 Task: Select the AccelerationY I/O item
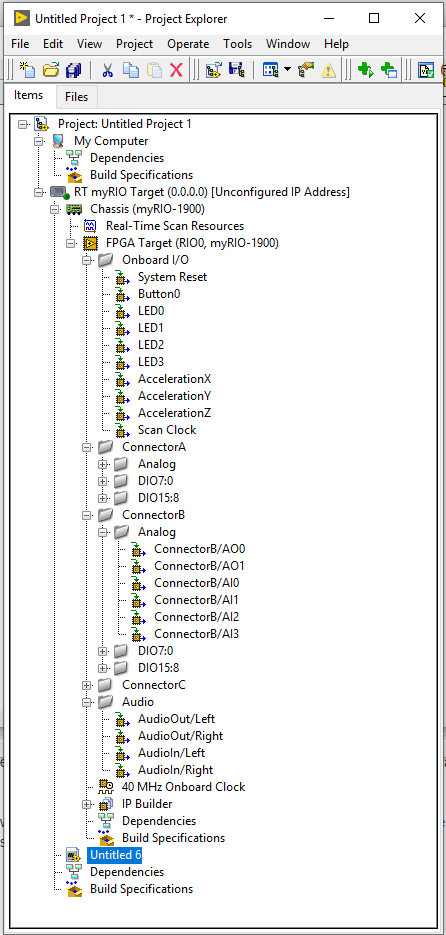coord(175,396)
